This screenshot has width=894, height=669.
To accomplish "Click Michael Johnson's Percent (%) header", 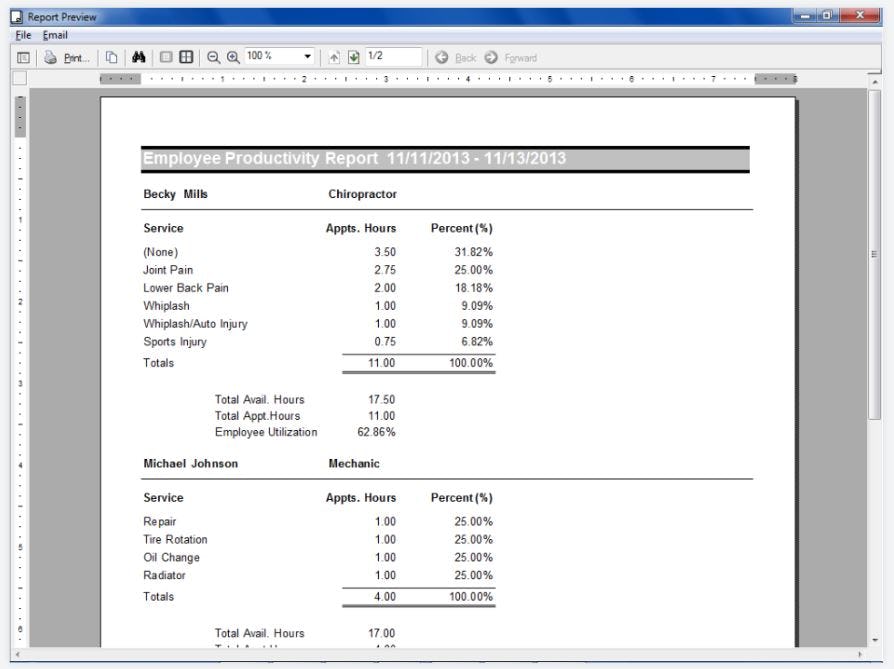I will (462, 498).
